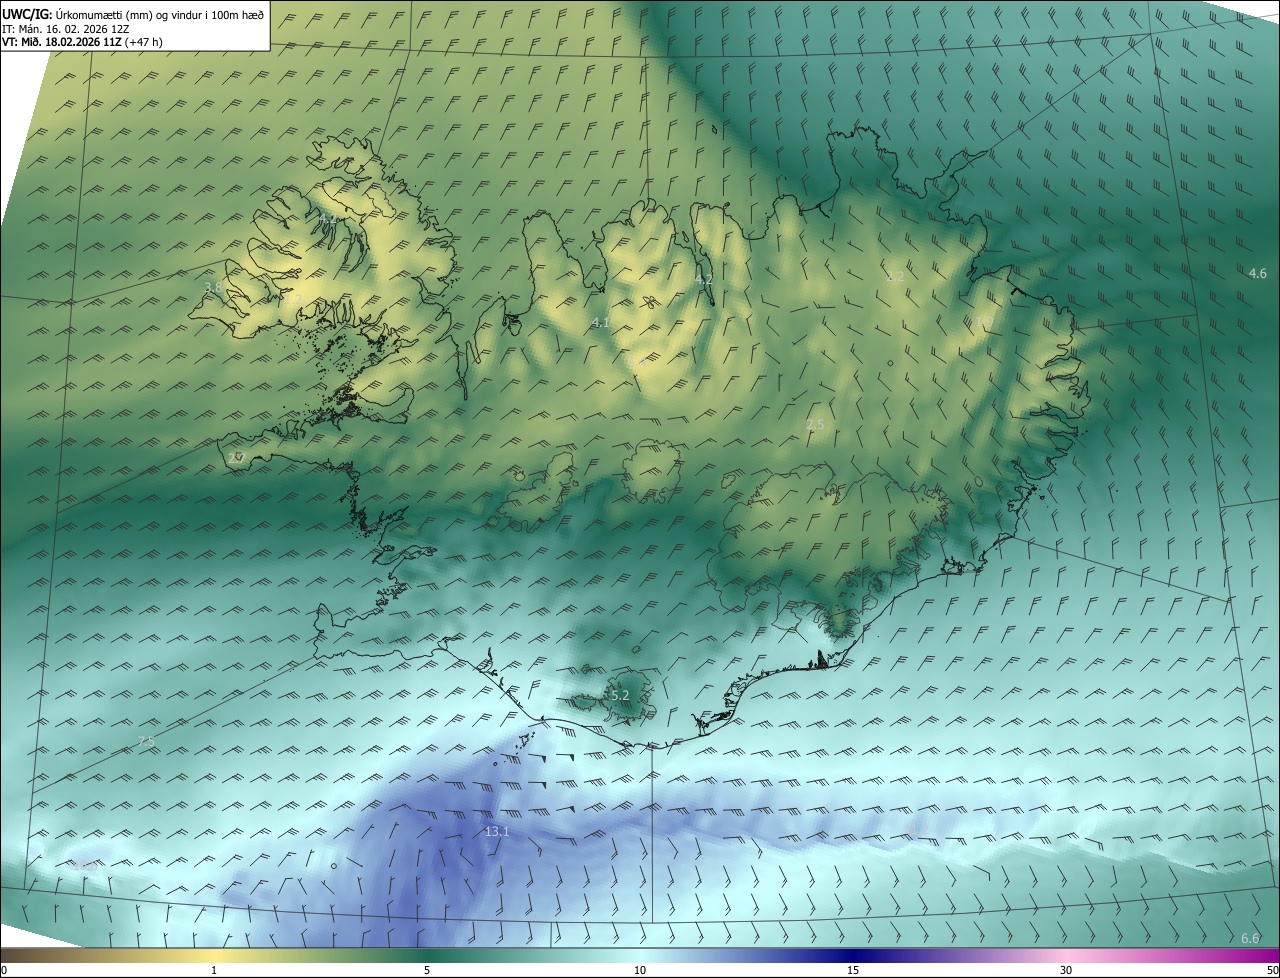The image size is (1280, 978).
Task: Click the light pink colour band above the 30 tick
Action: (x=1066, y=955)
